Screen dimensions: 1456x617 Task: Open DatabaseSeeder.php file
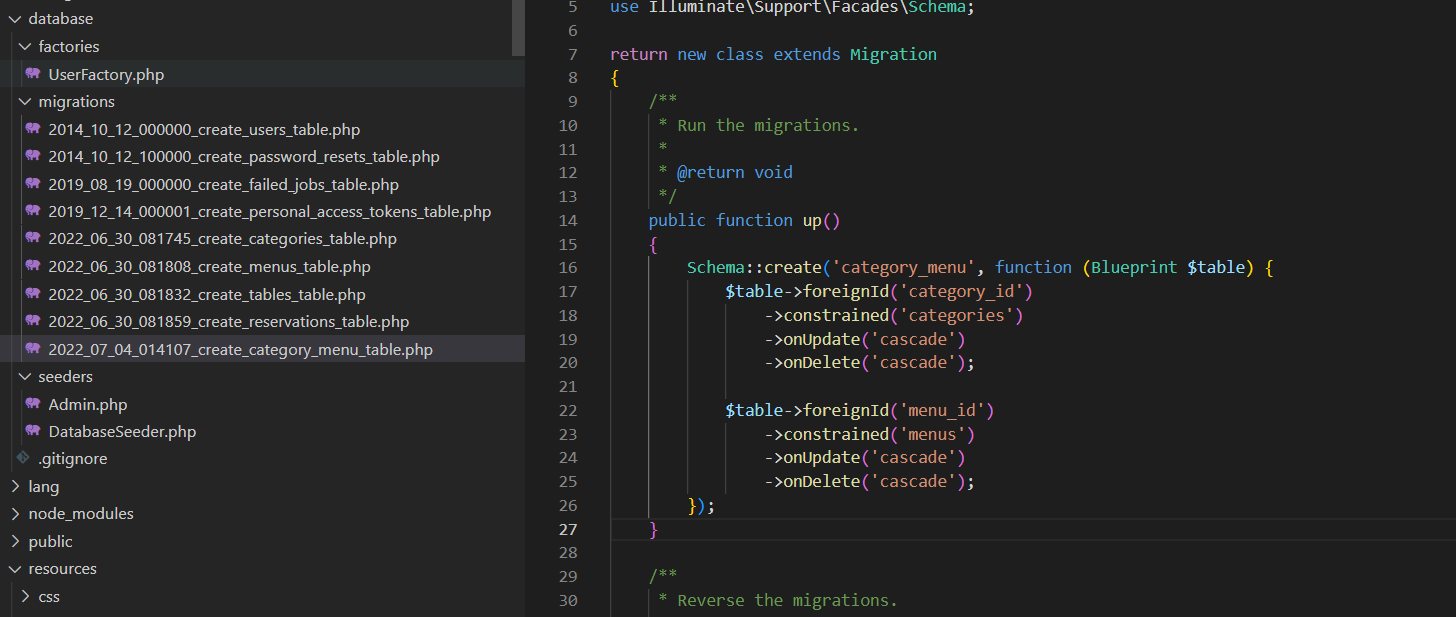[122, 432]
